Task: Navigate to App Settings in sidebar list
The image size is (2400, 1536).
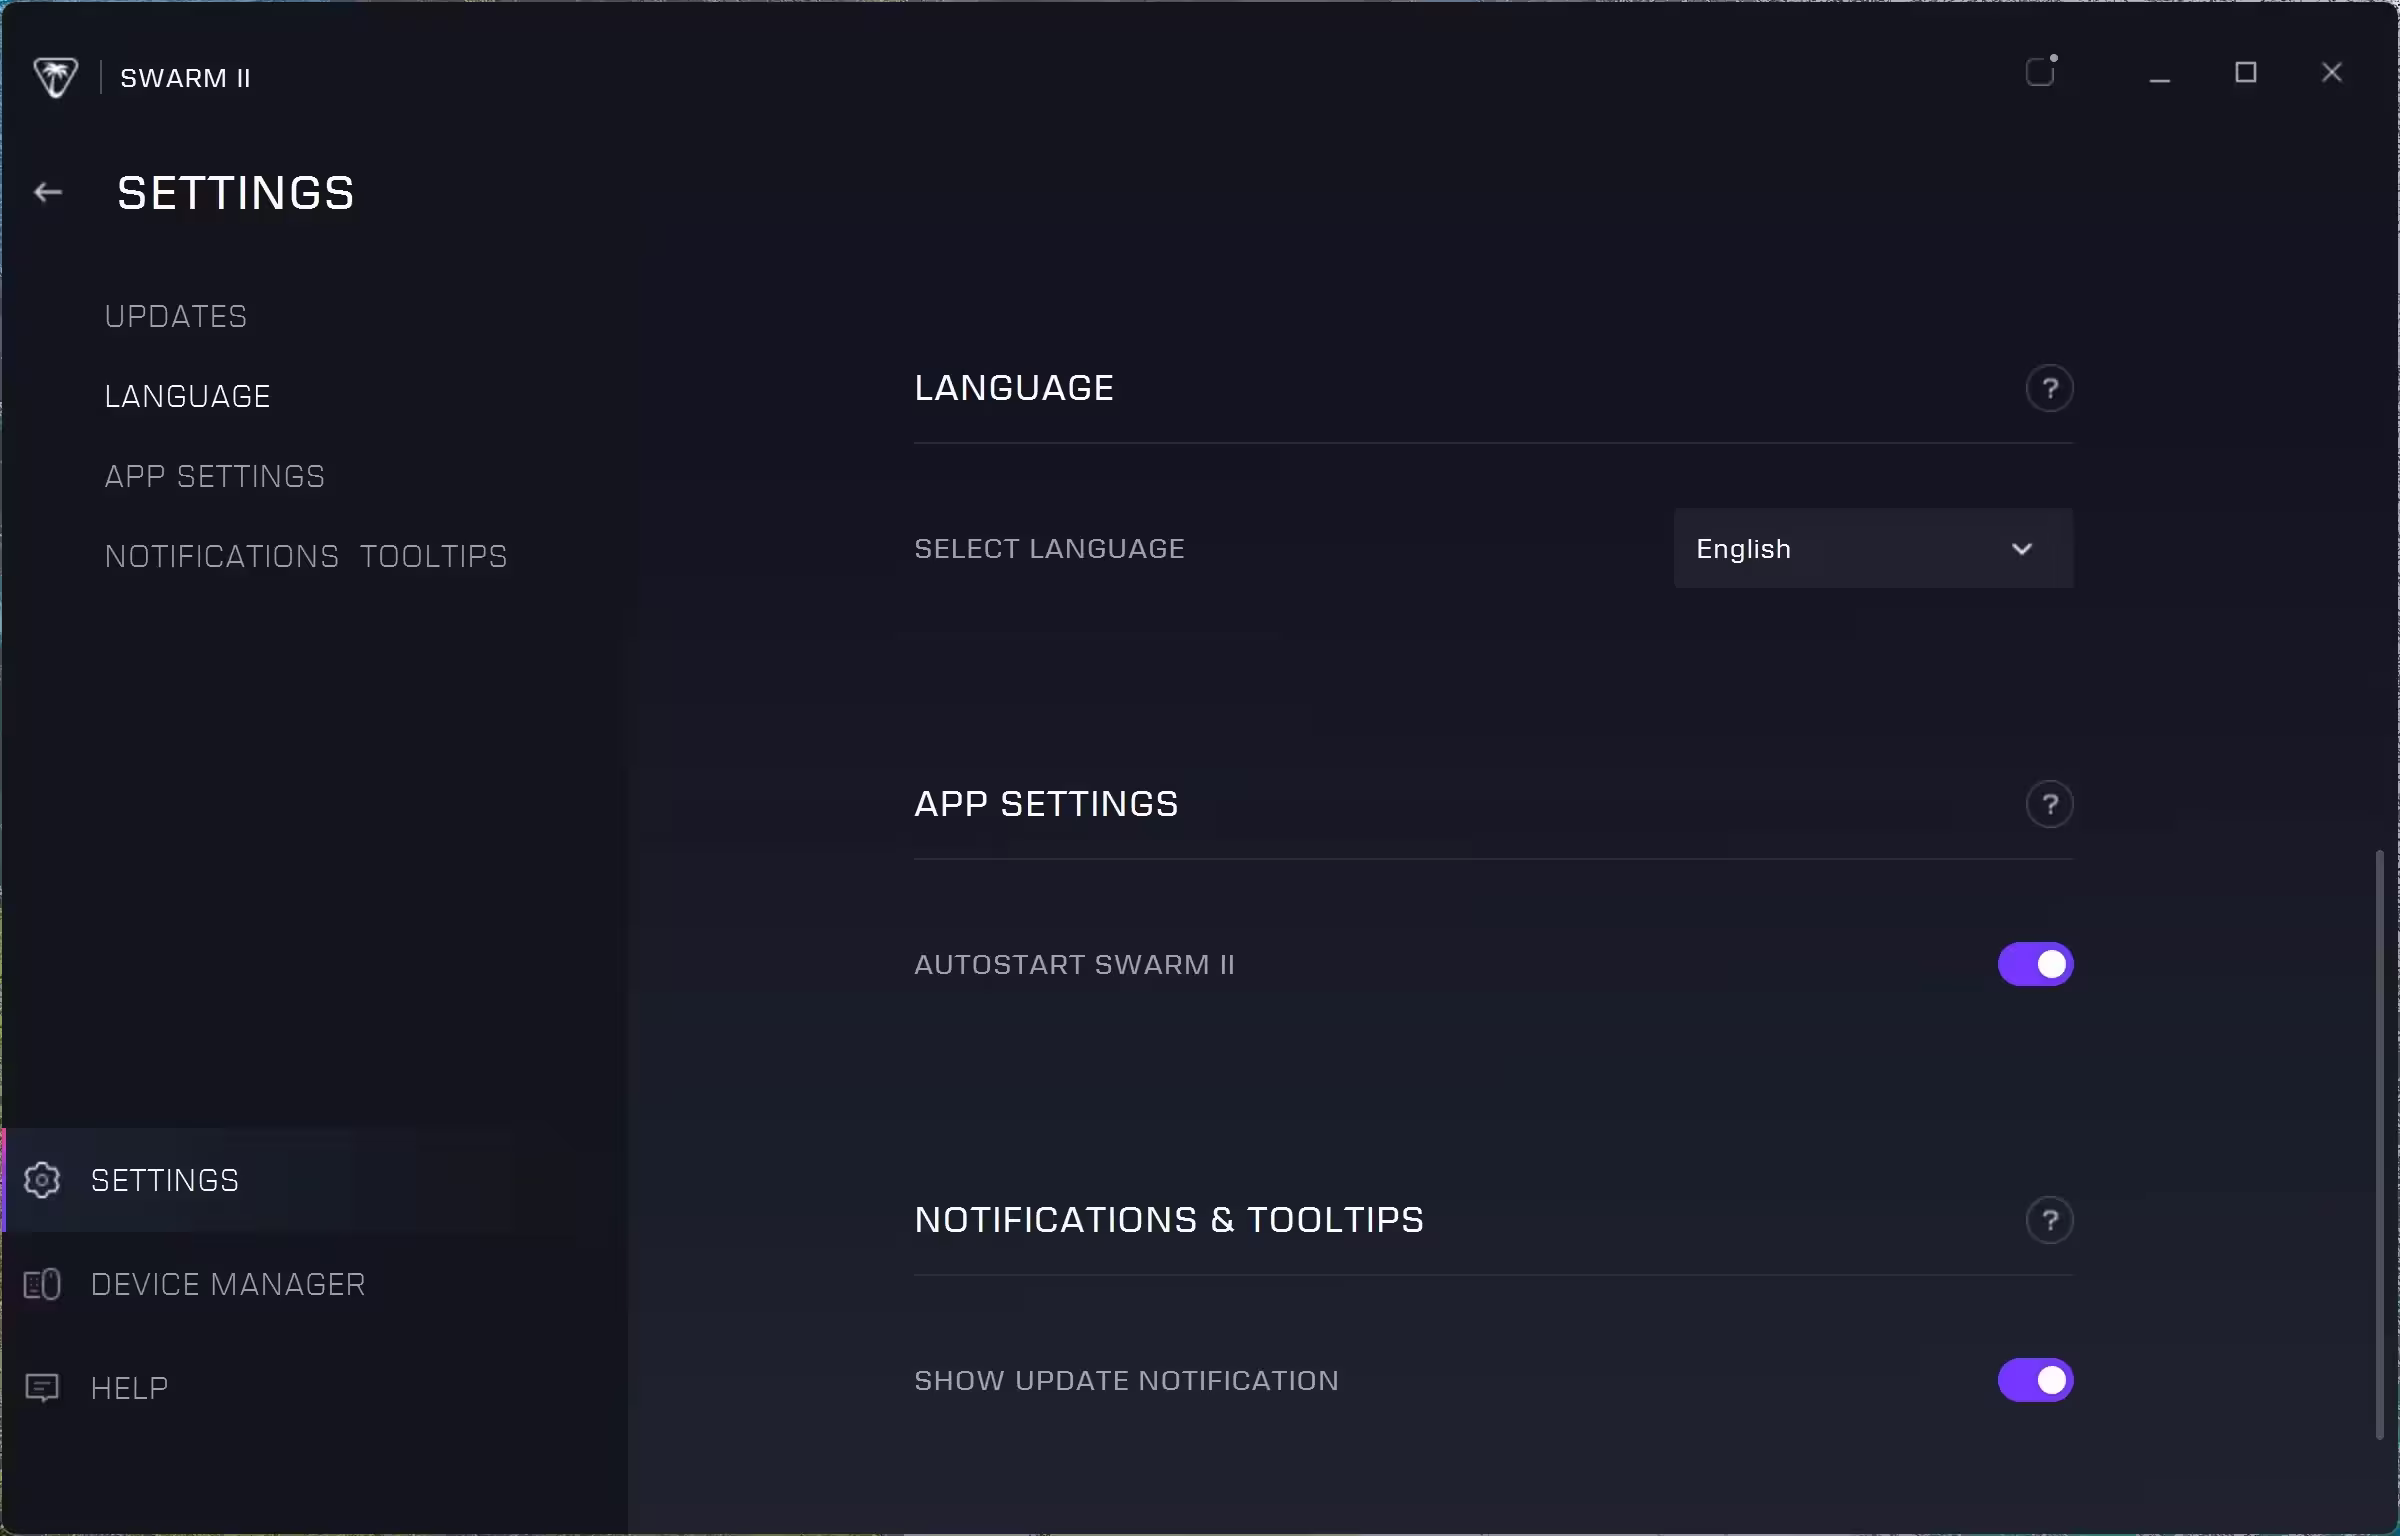Action: point(215,476)
